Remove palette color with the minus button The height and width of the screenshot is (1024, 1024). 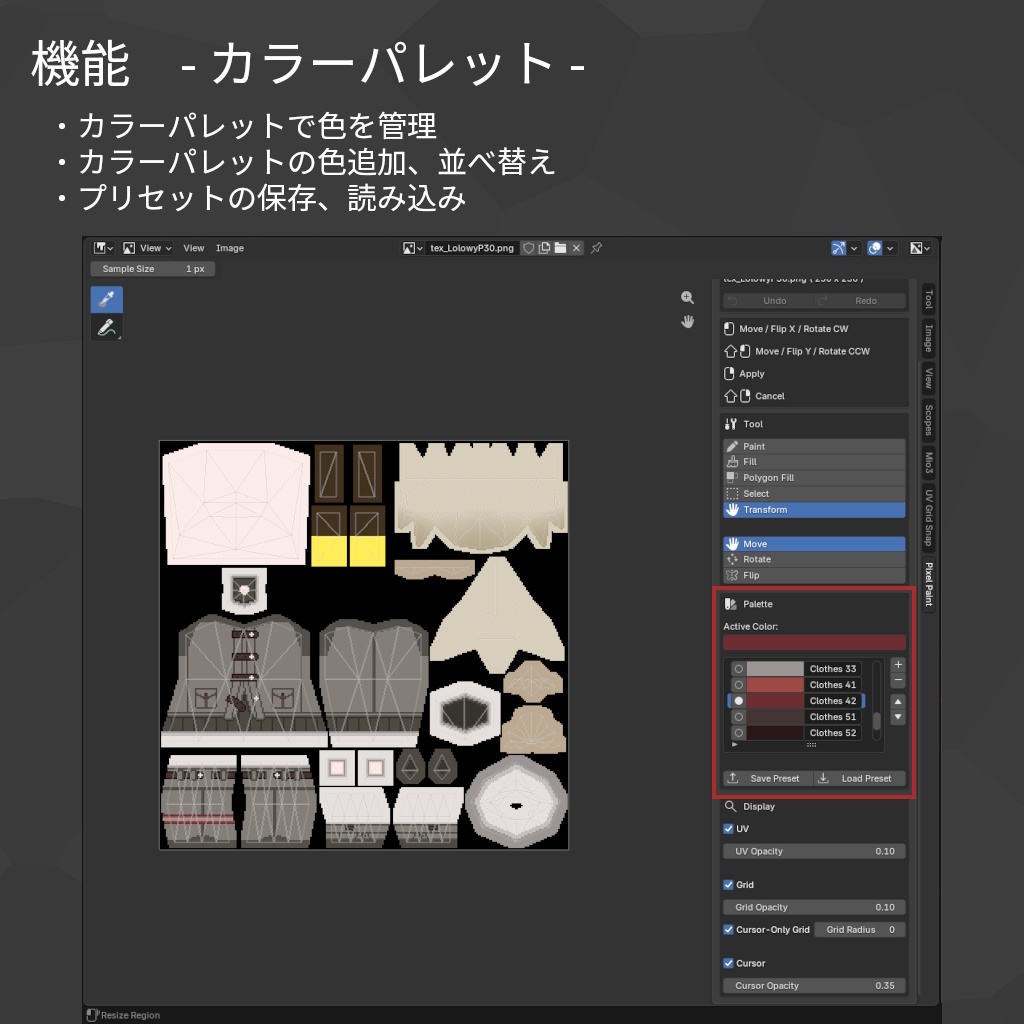pos(898,680)
